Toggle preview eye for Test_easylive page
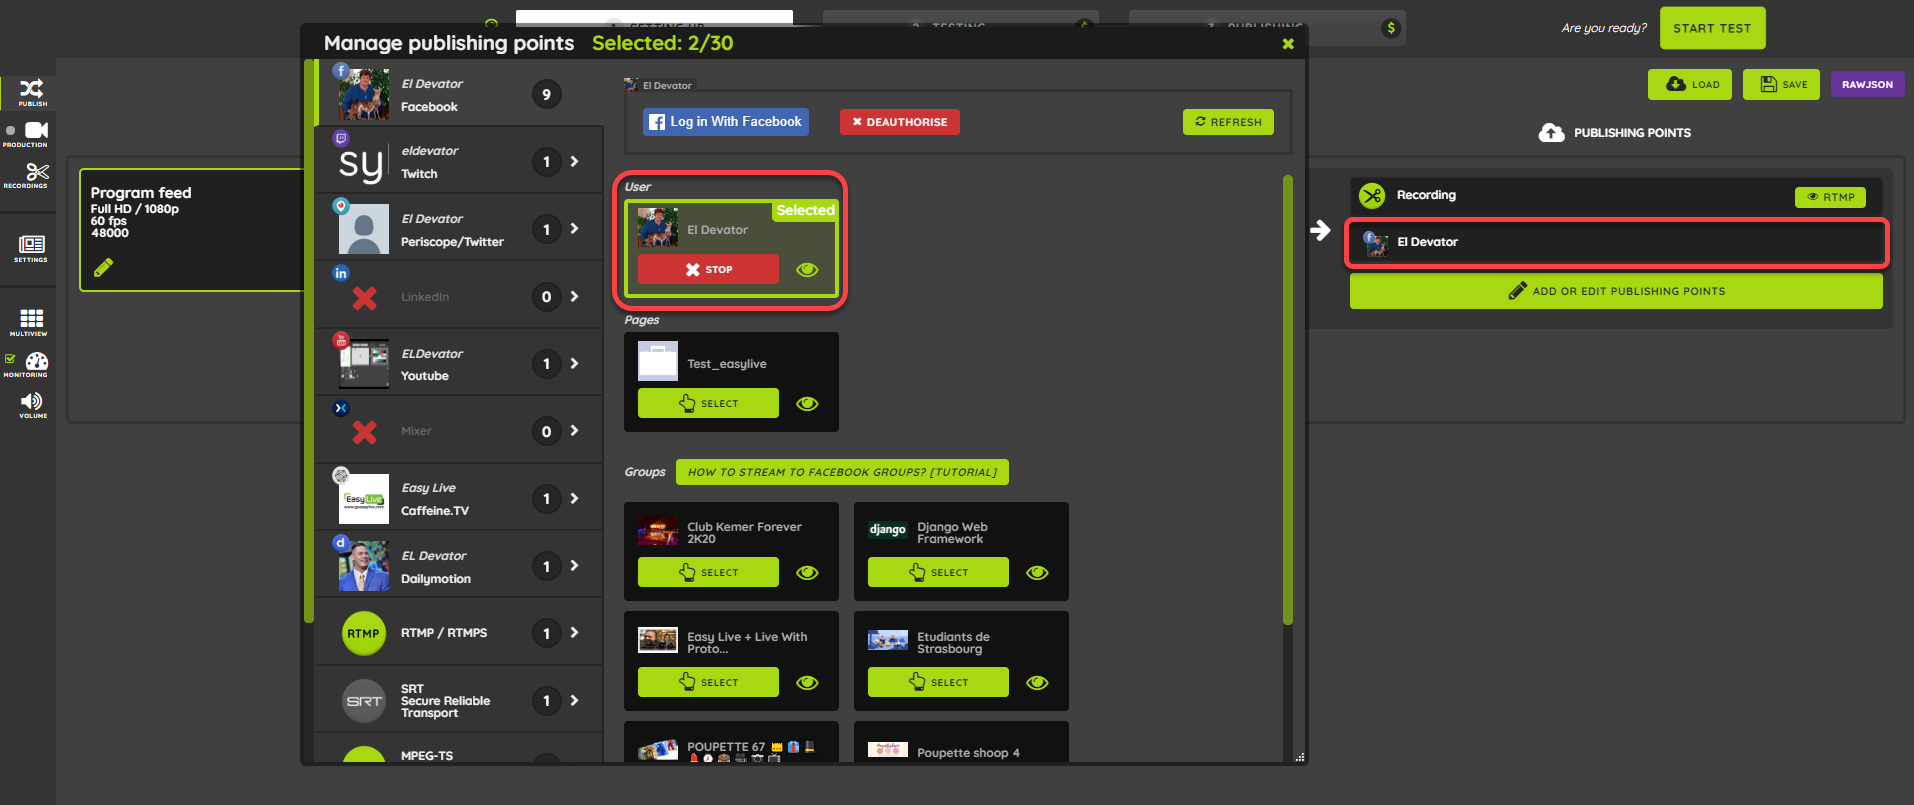Image resolution: width=1914 pixels, height=805 pixels. click(807, 403)
